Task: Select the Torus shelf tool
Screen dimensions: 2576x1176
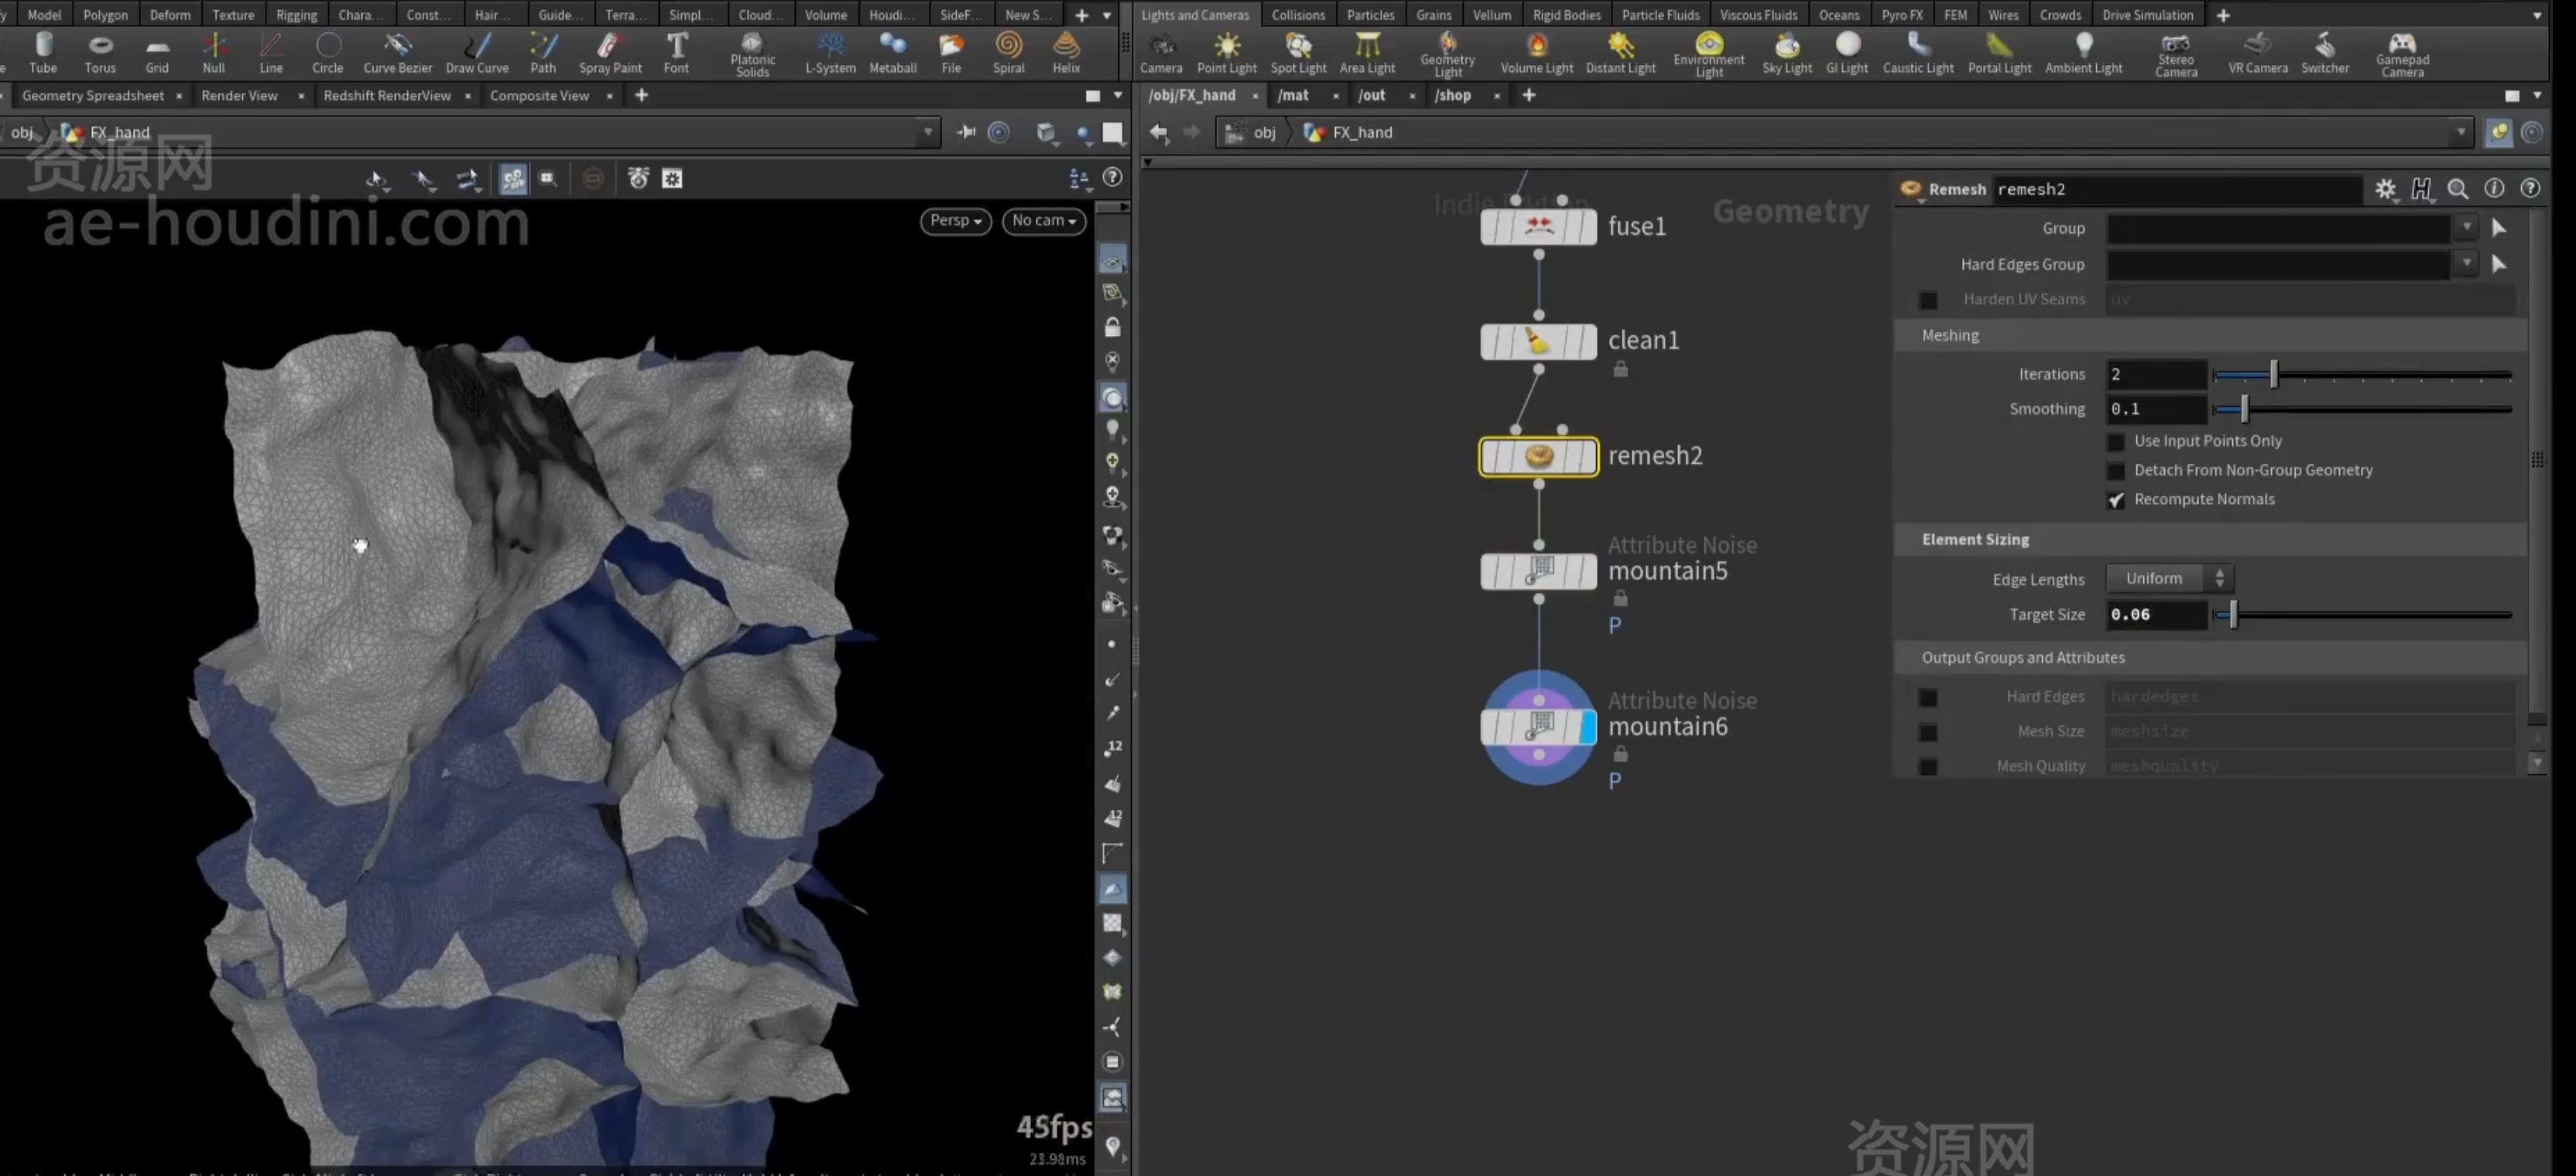Action: click(x=99, y=53)
